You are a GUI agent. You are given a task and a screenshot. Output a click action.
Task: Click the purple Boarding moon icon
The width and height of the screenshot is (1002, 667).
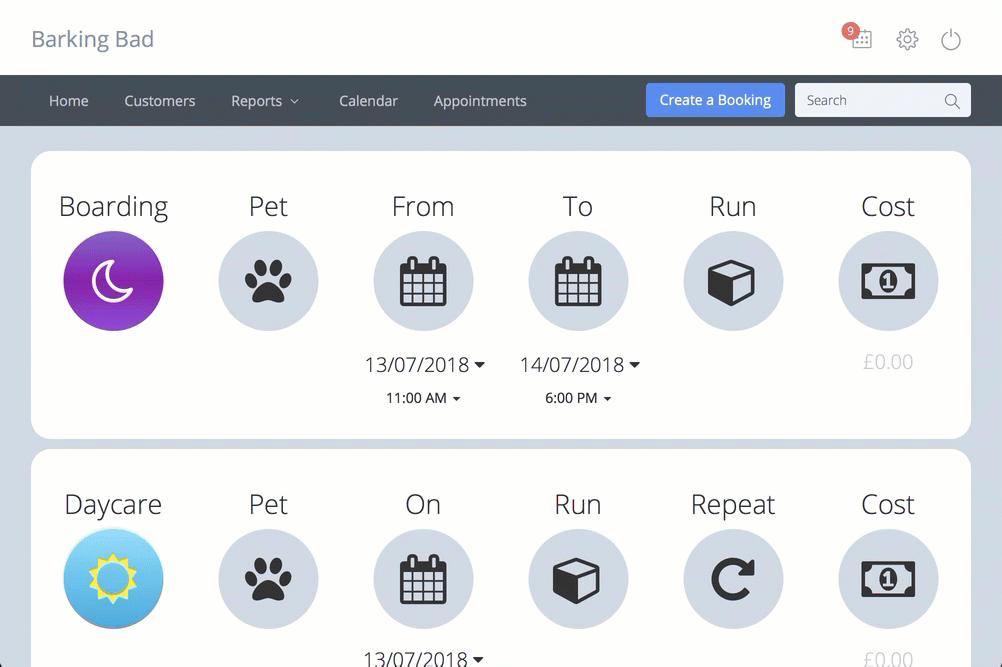(x=113, y=281)
